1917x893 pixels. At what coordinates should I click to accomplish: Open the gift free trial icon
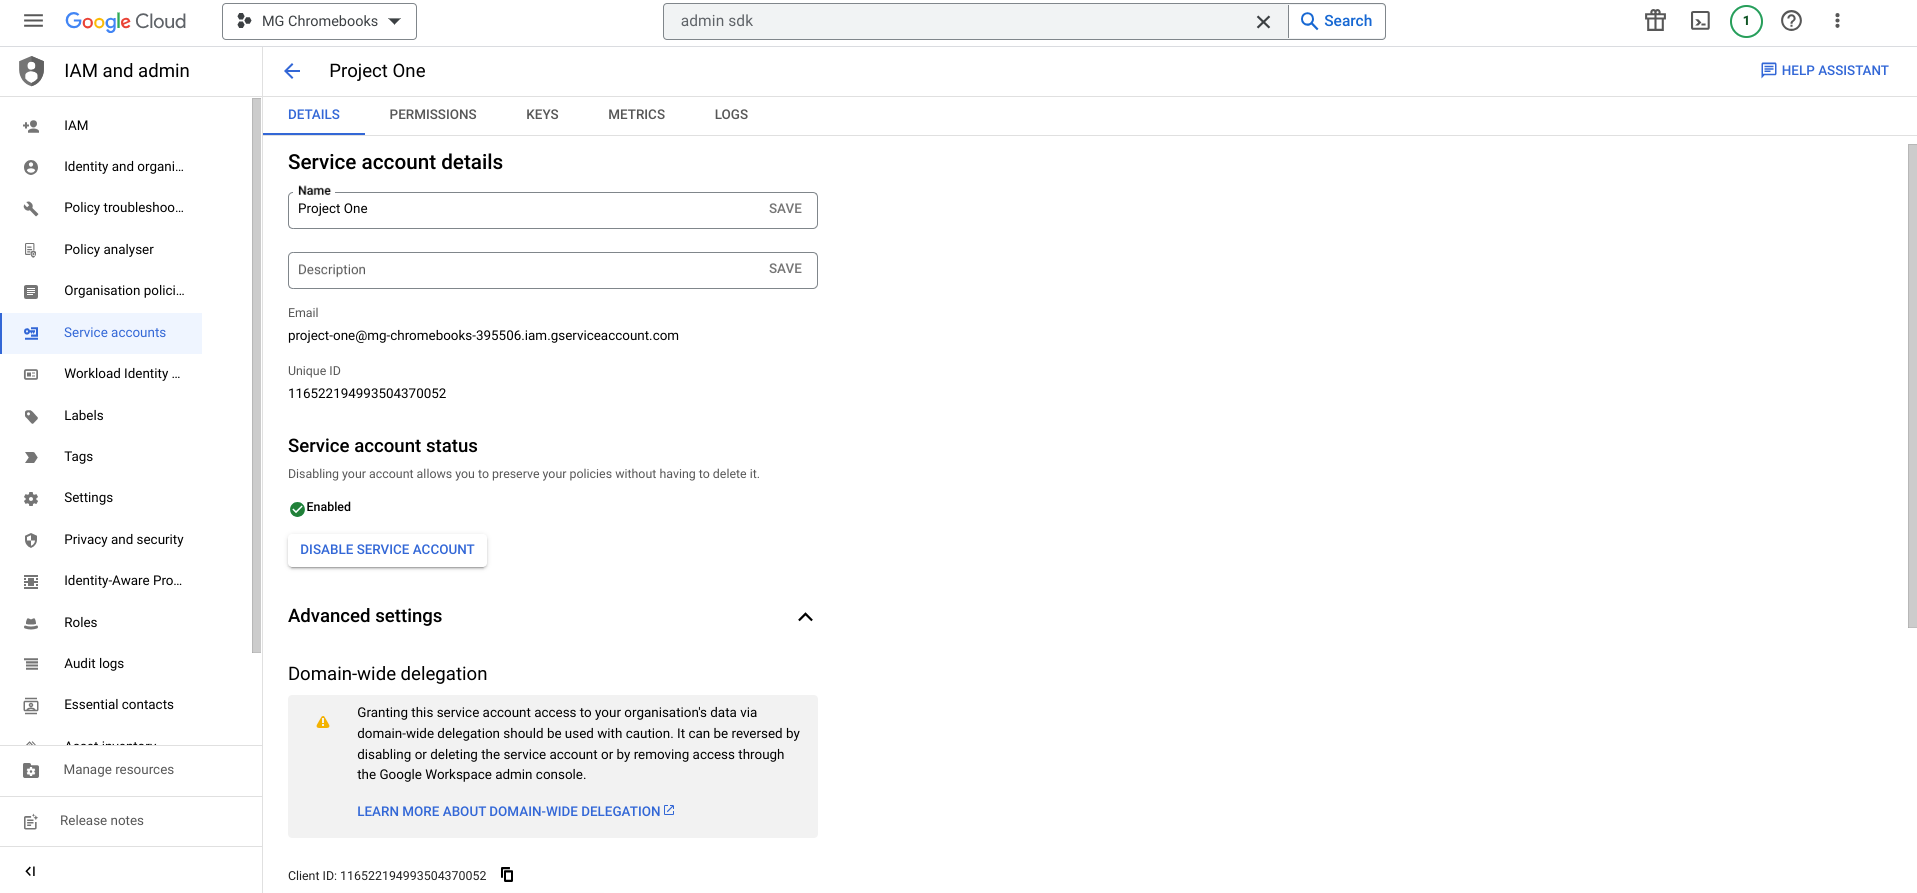1656,21
